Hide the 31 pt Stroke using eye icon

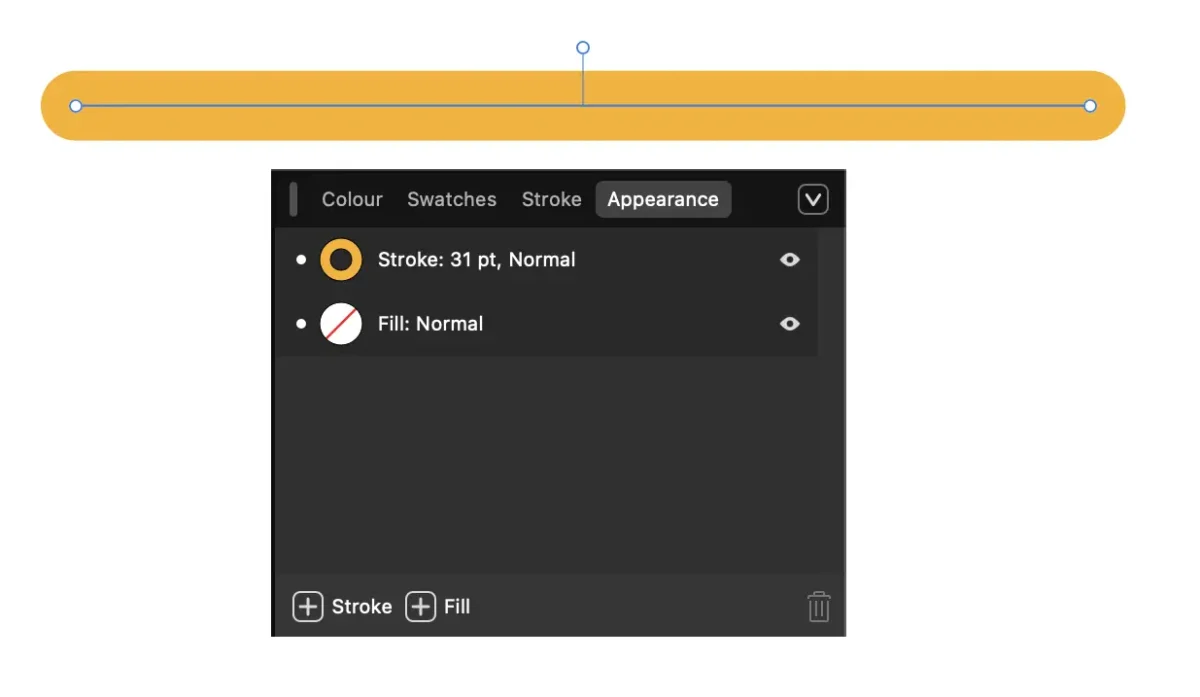(x=790, y=260)
